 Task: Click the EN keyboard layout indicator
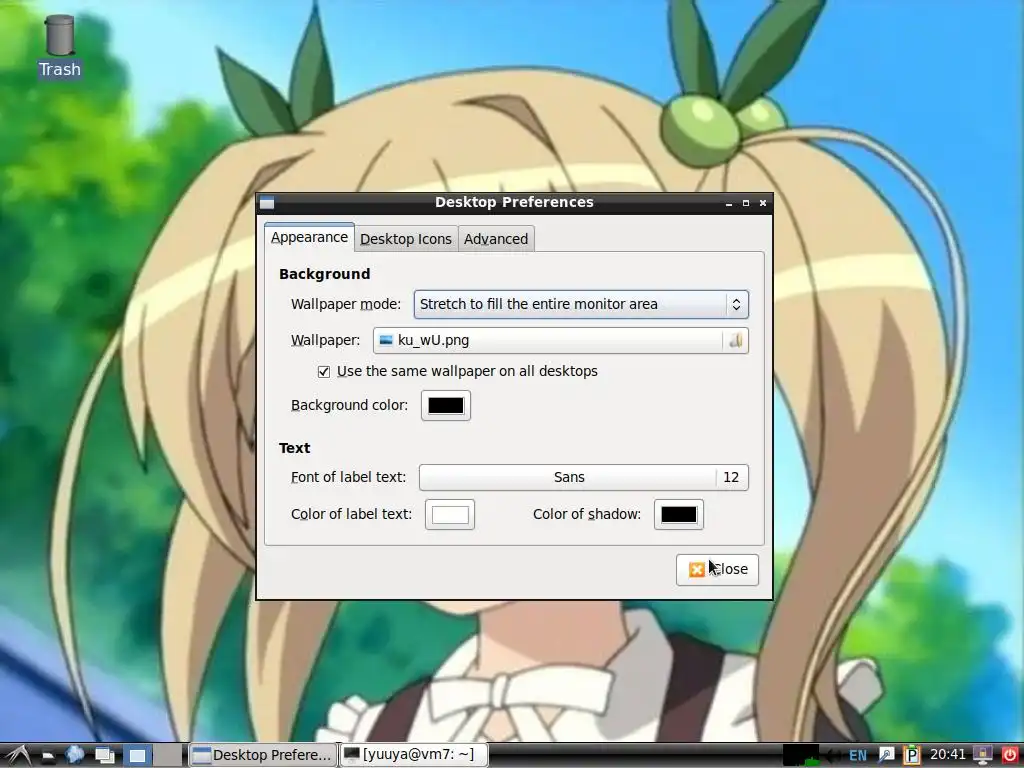tap(857, 756)
